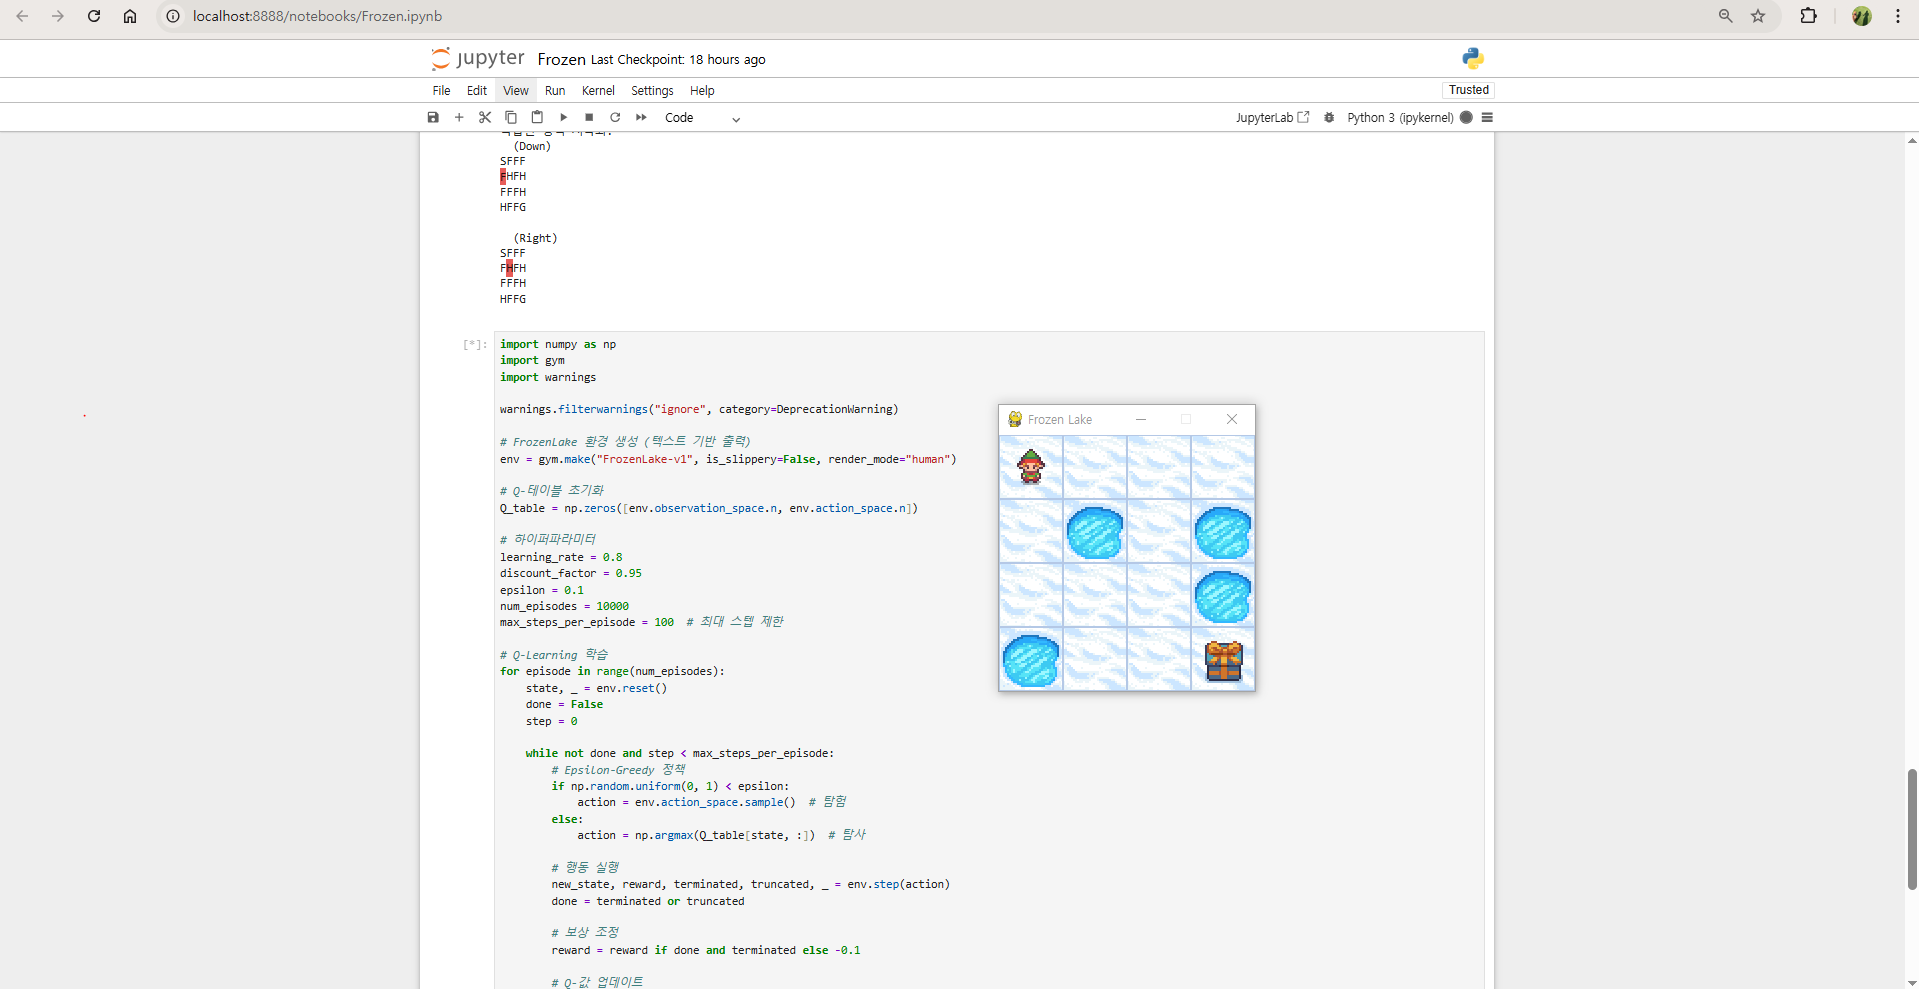The image size is (1919, 989).
Task: Click the 'epsilon = 0.1' line
Action: (x=542, y=590)
